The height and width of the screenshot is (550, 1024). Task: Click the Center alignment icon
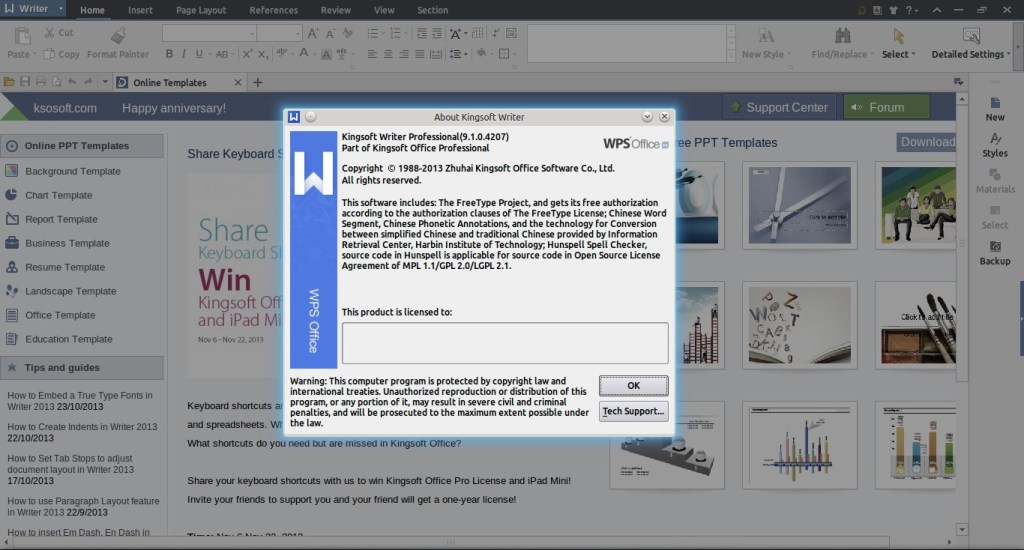click(x=388, y=54)
